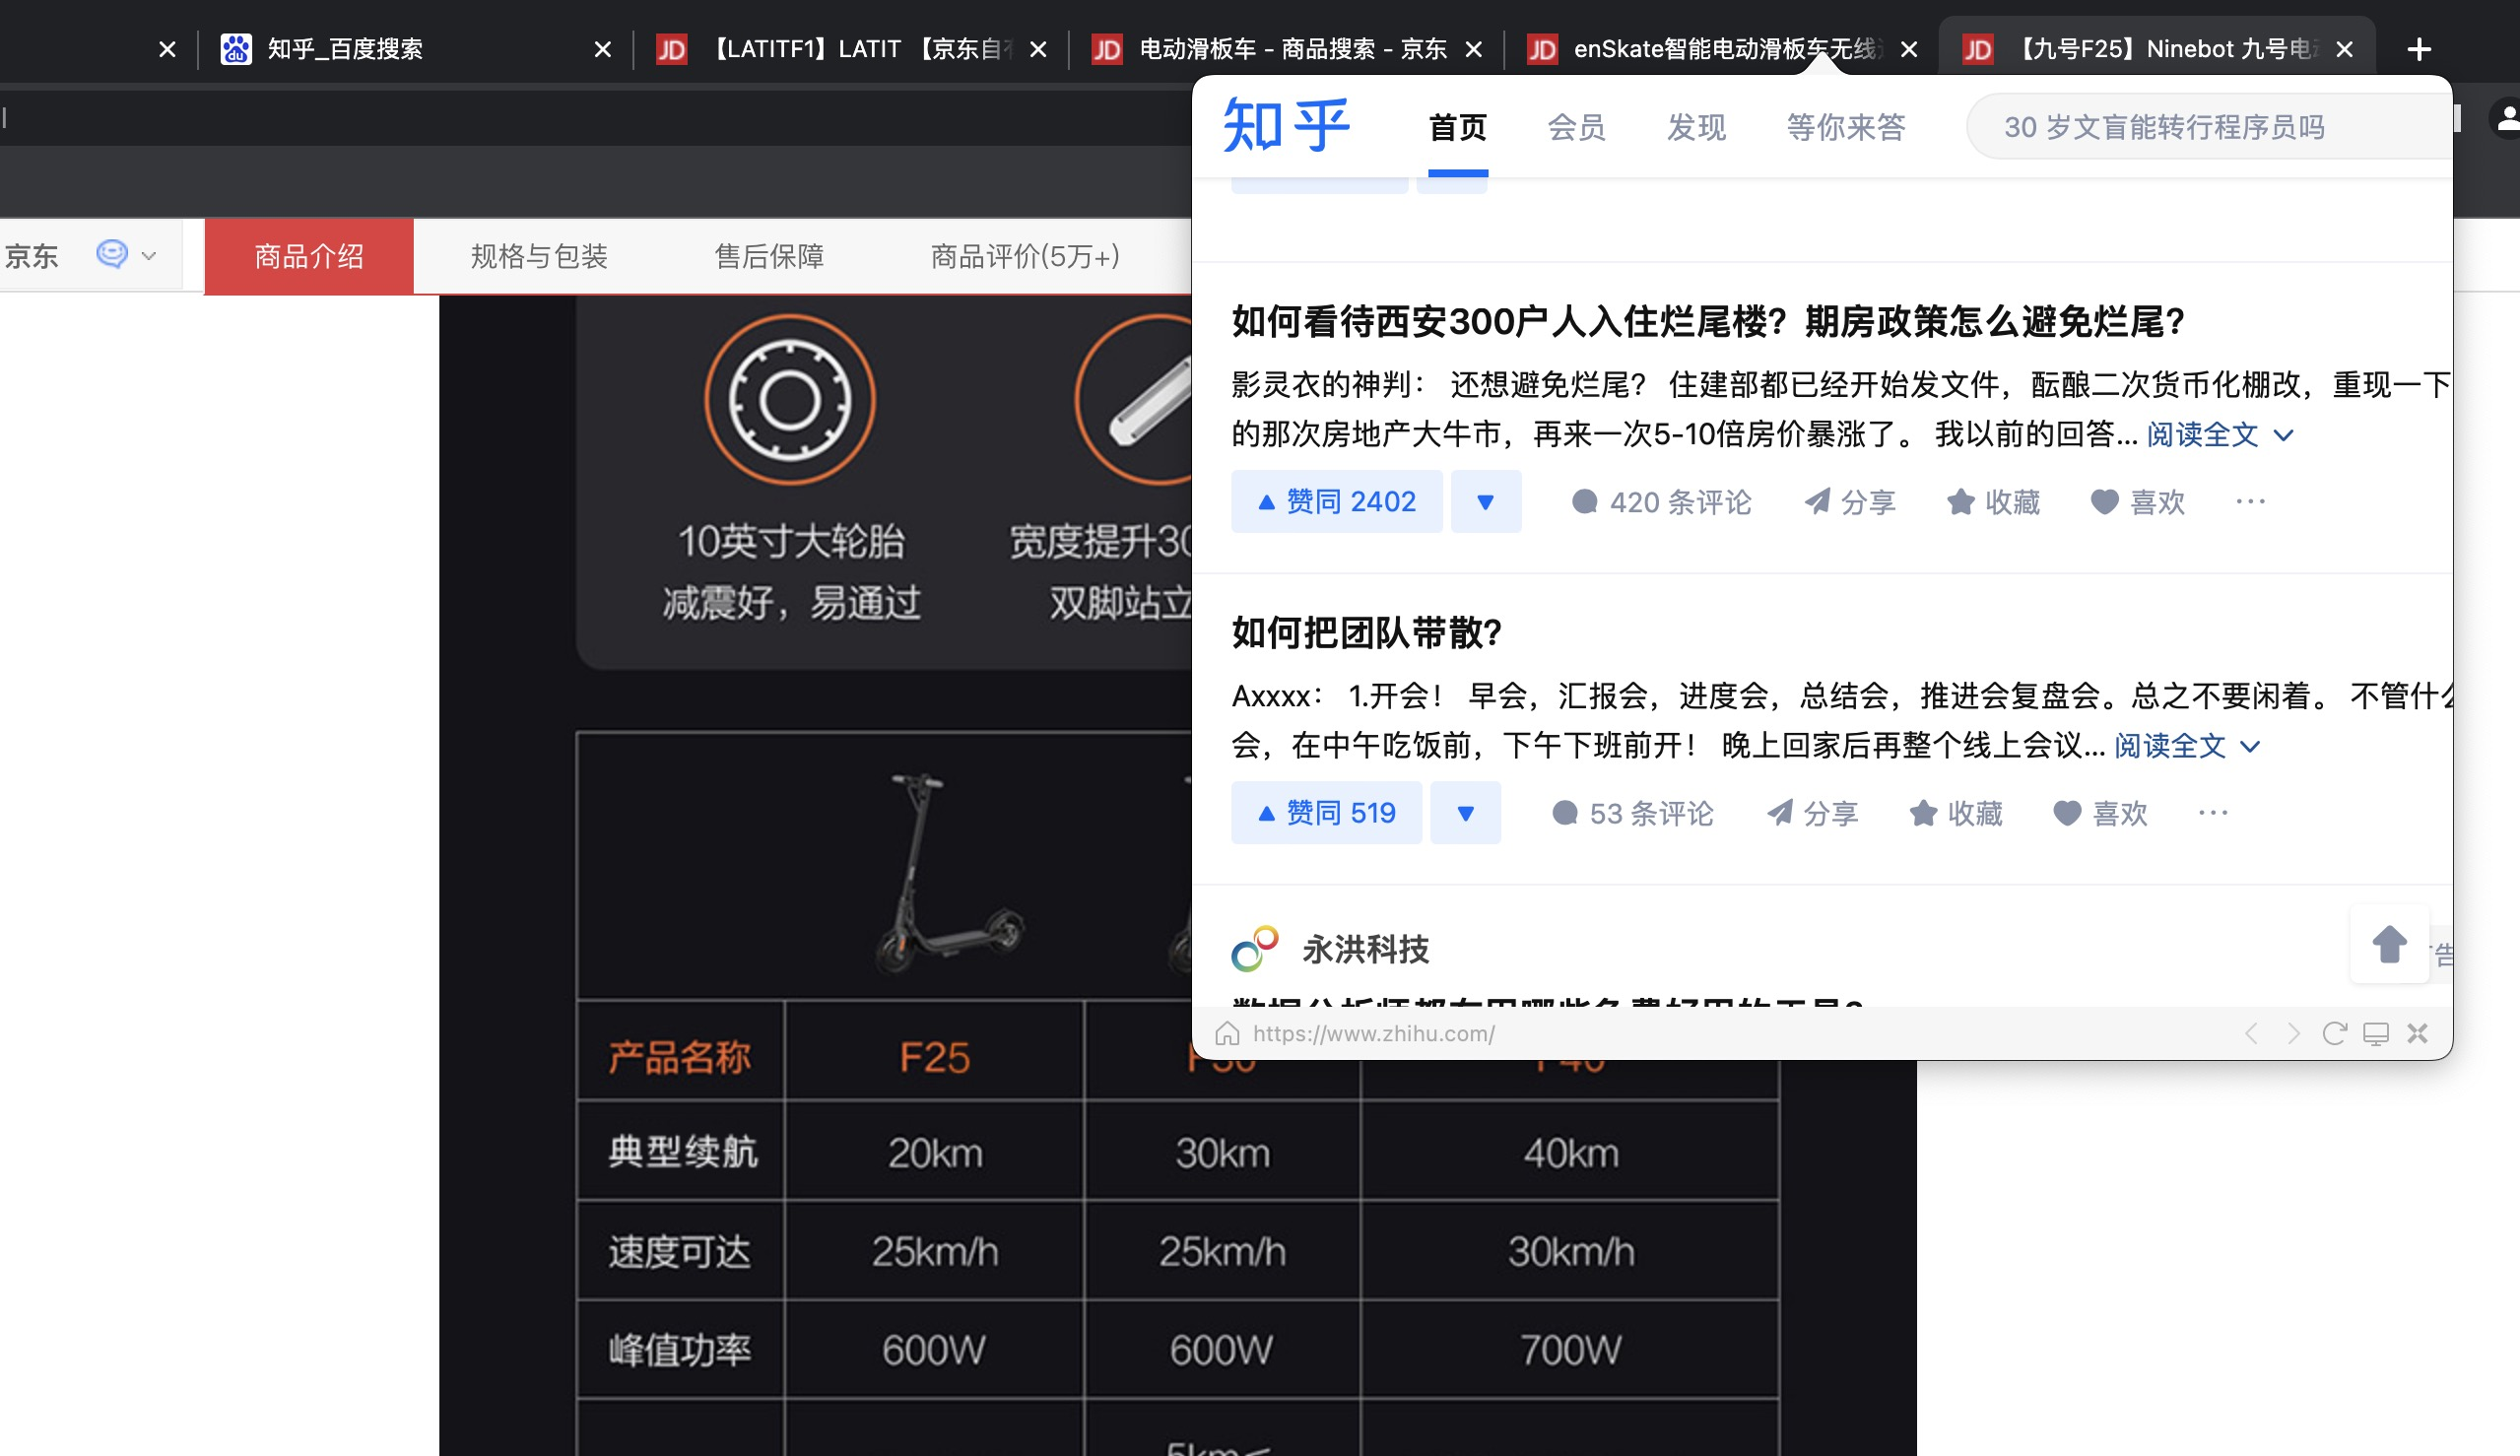Upvote 赞同 2402 answer

click(x=1336, y=500)
